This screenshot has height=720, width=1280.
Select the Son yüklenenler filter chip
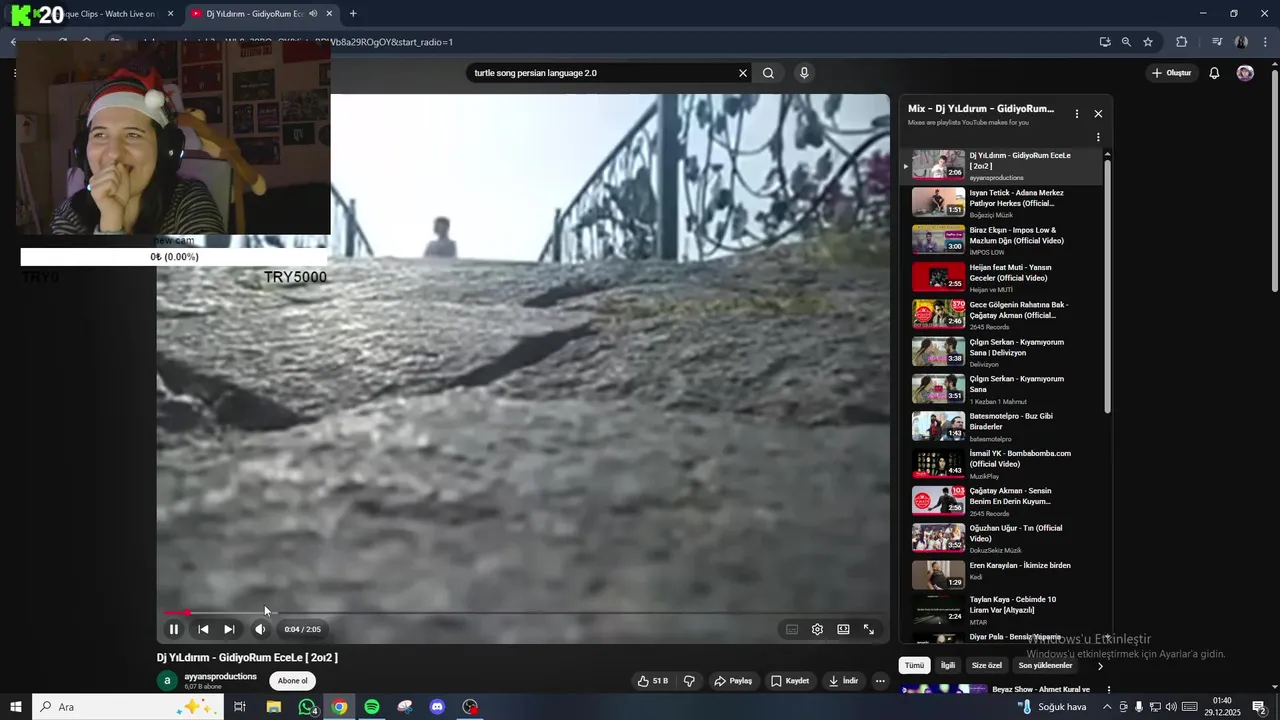(1045, 665)
